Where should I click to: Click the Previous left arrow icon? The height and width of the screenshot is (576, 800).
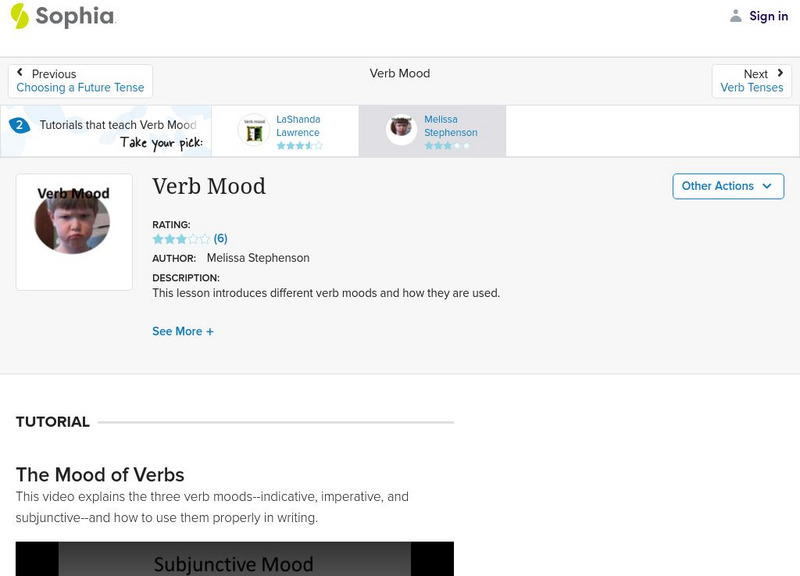21,73
